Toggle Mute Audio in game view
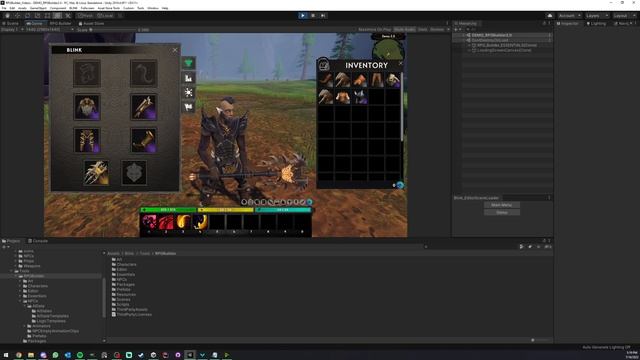640x360 pixels. click(x=404, y=30)
